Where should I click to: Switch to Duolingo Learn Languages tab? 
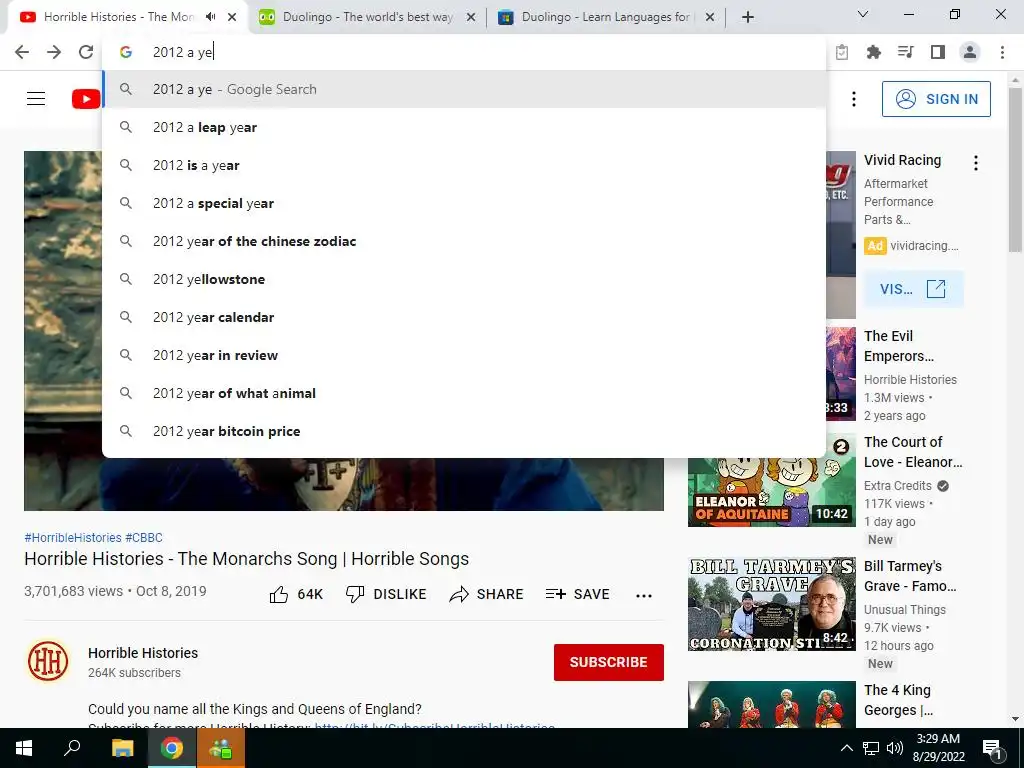(606, 17)
